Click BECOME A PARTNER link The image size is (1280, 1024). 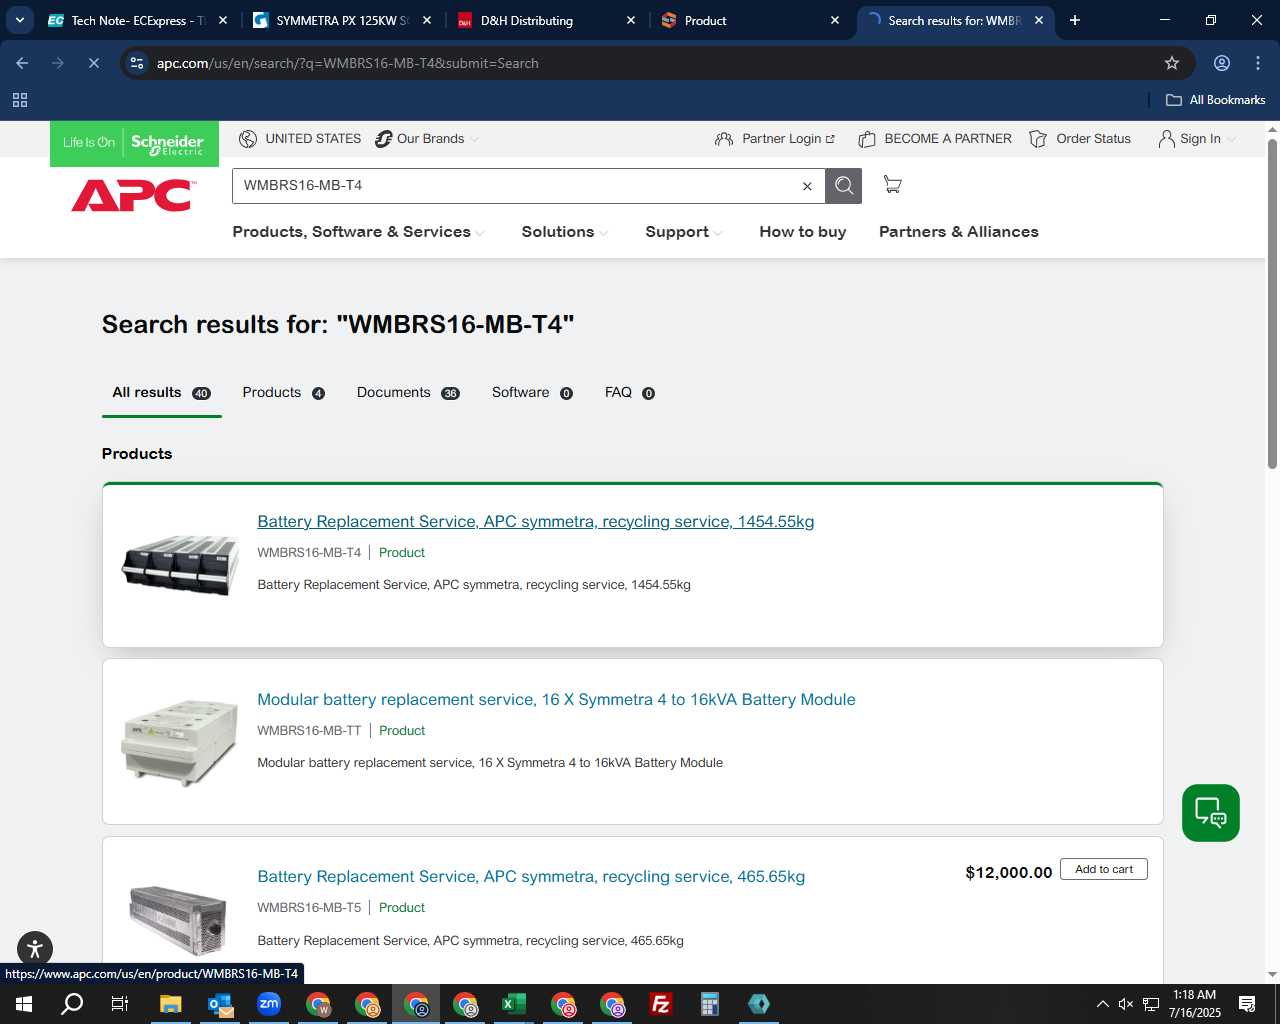click(x=935, y=139)
